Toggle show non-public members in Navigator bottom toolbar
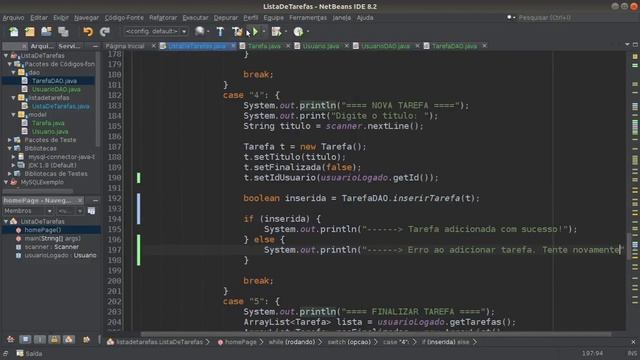Viewport: 640px width, 360px height. 54,339
